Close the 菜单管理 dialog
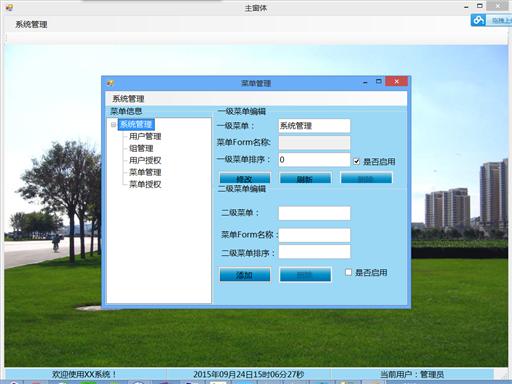 [396, 81]
